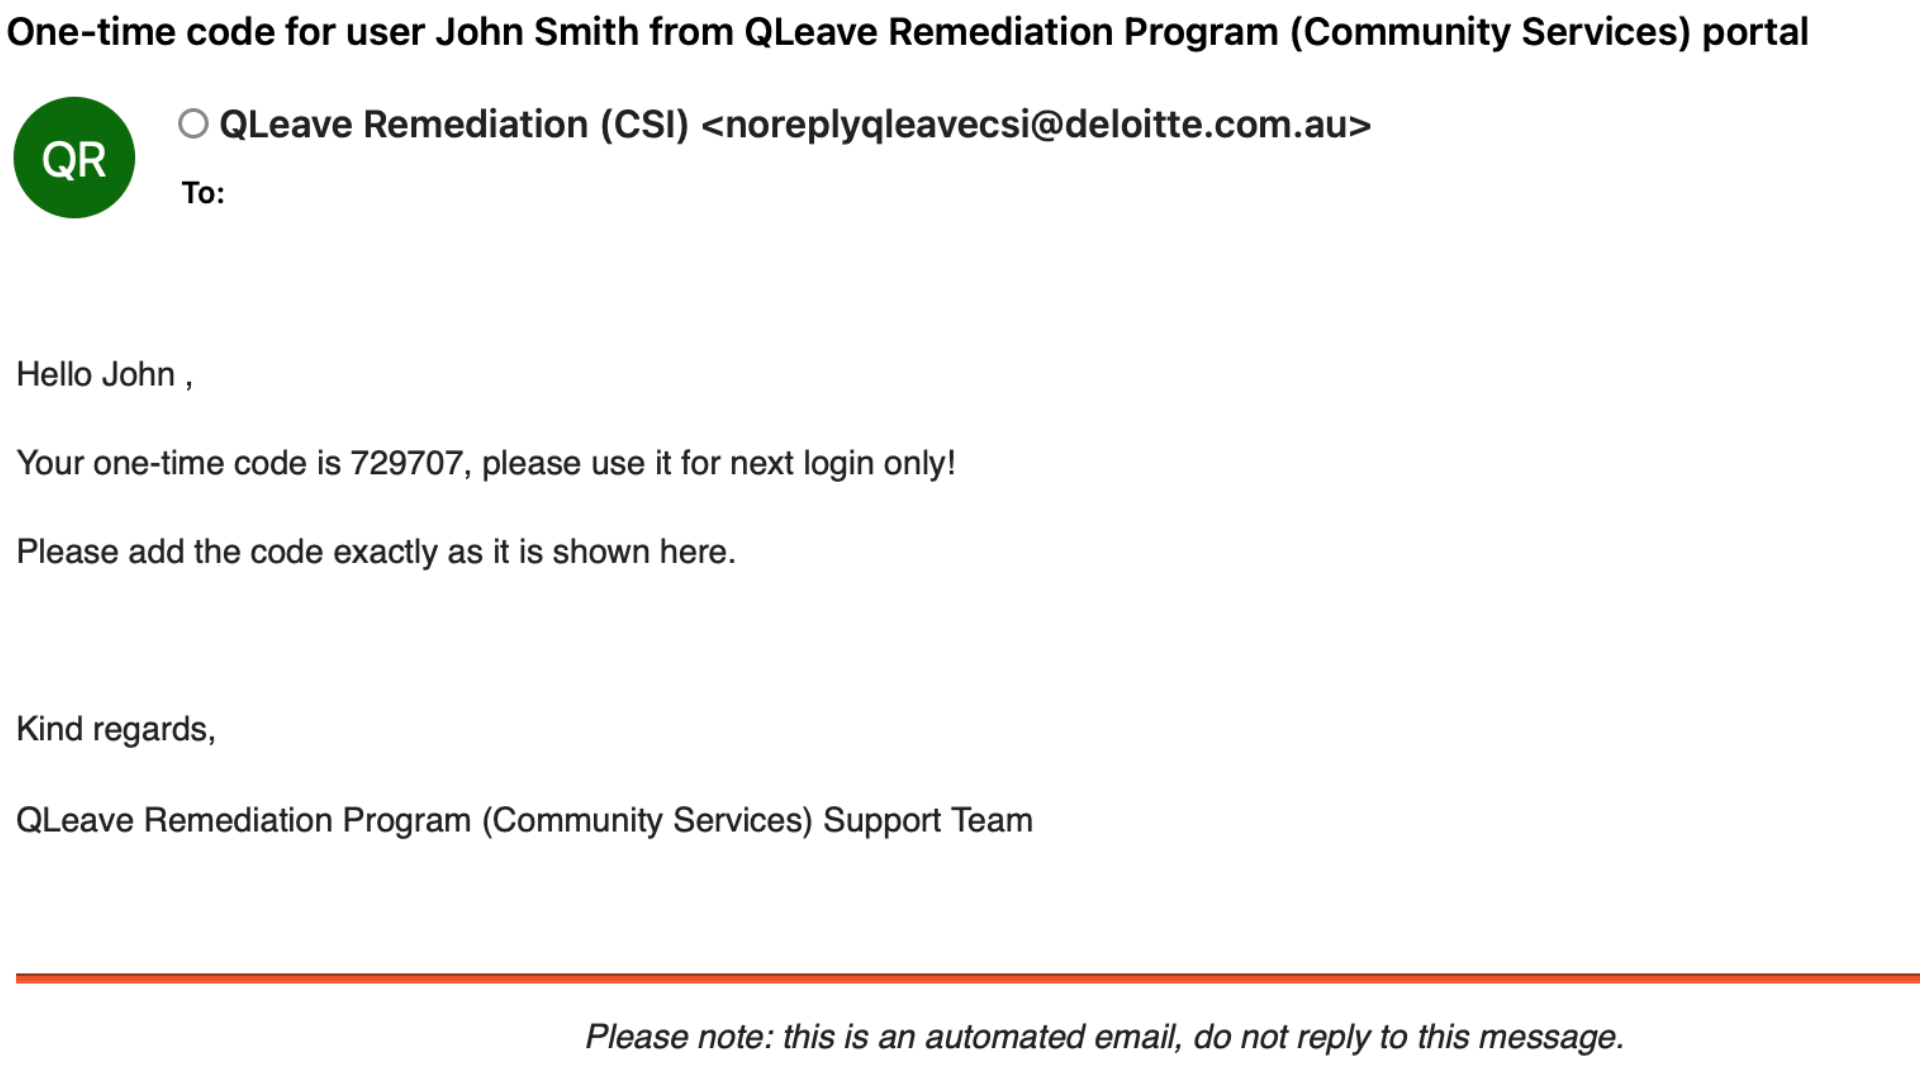This screenshot has width=1920, height=1080.
Task: Click the QR icon avatar
Action: pos(75,157)
